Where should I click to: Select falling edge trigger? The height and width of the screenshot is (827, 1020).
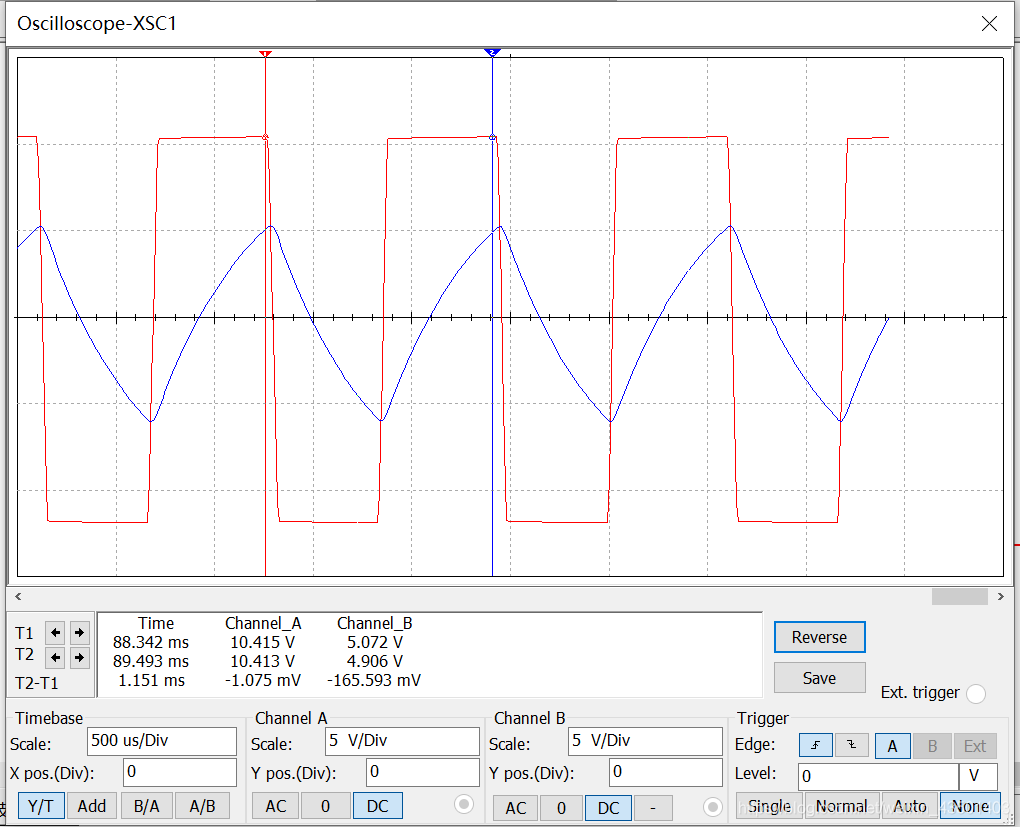[x=852, y=745]
